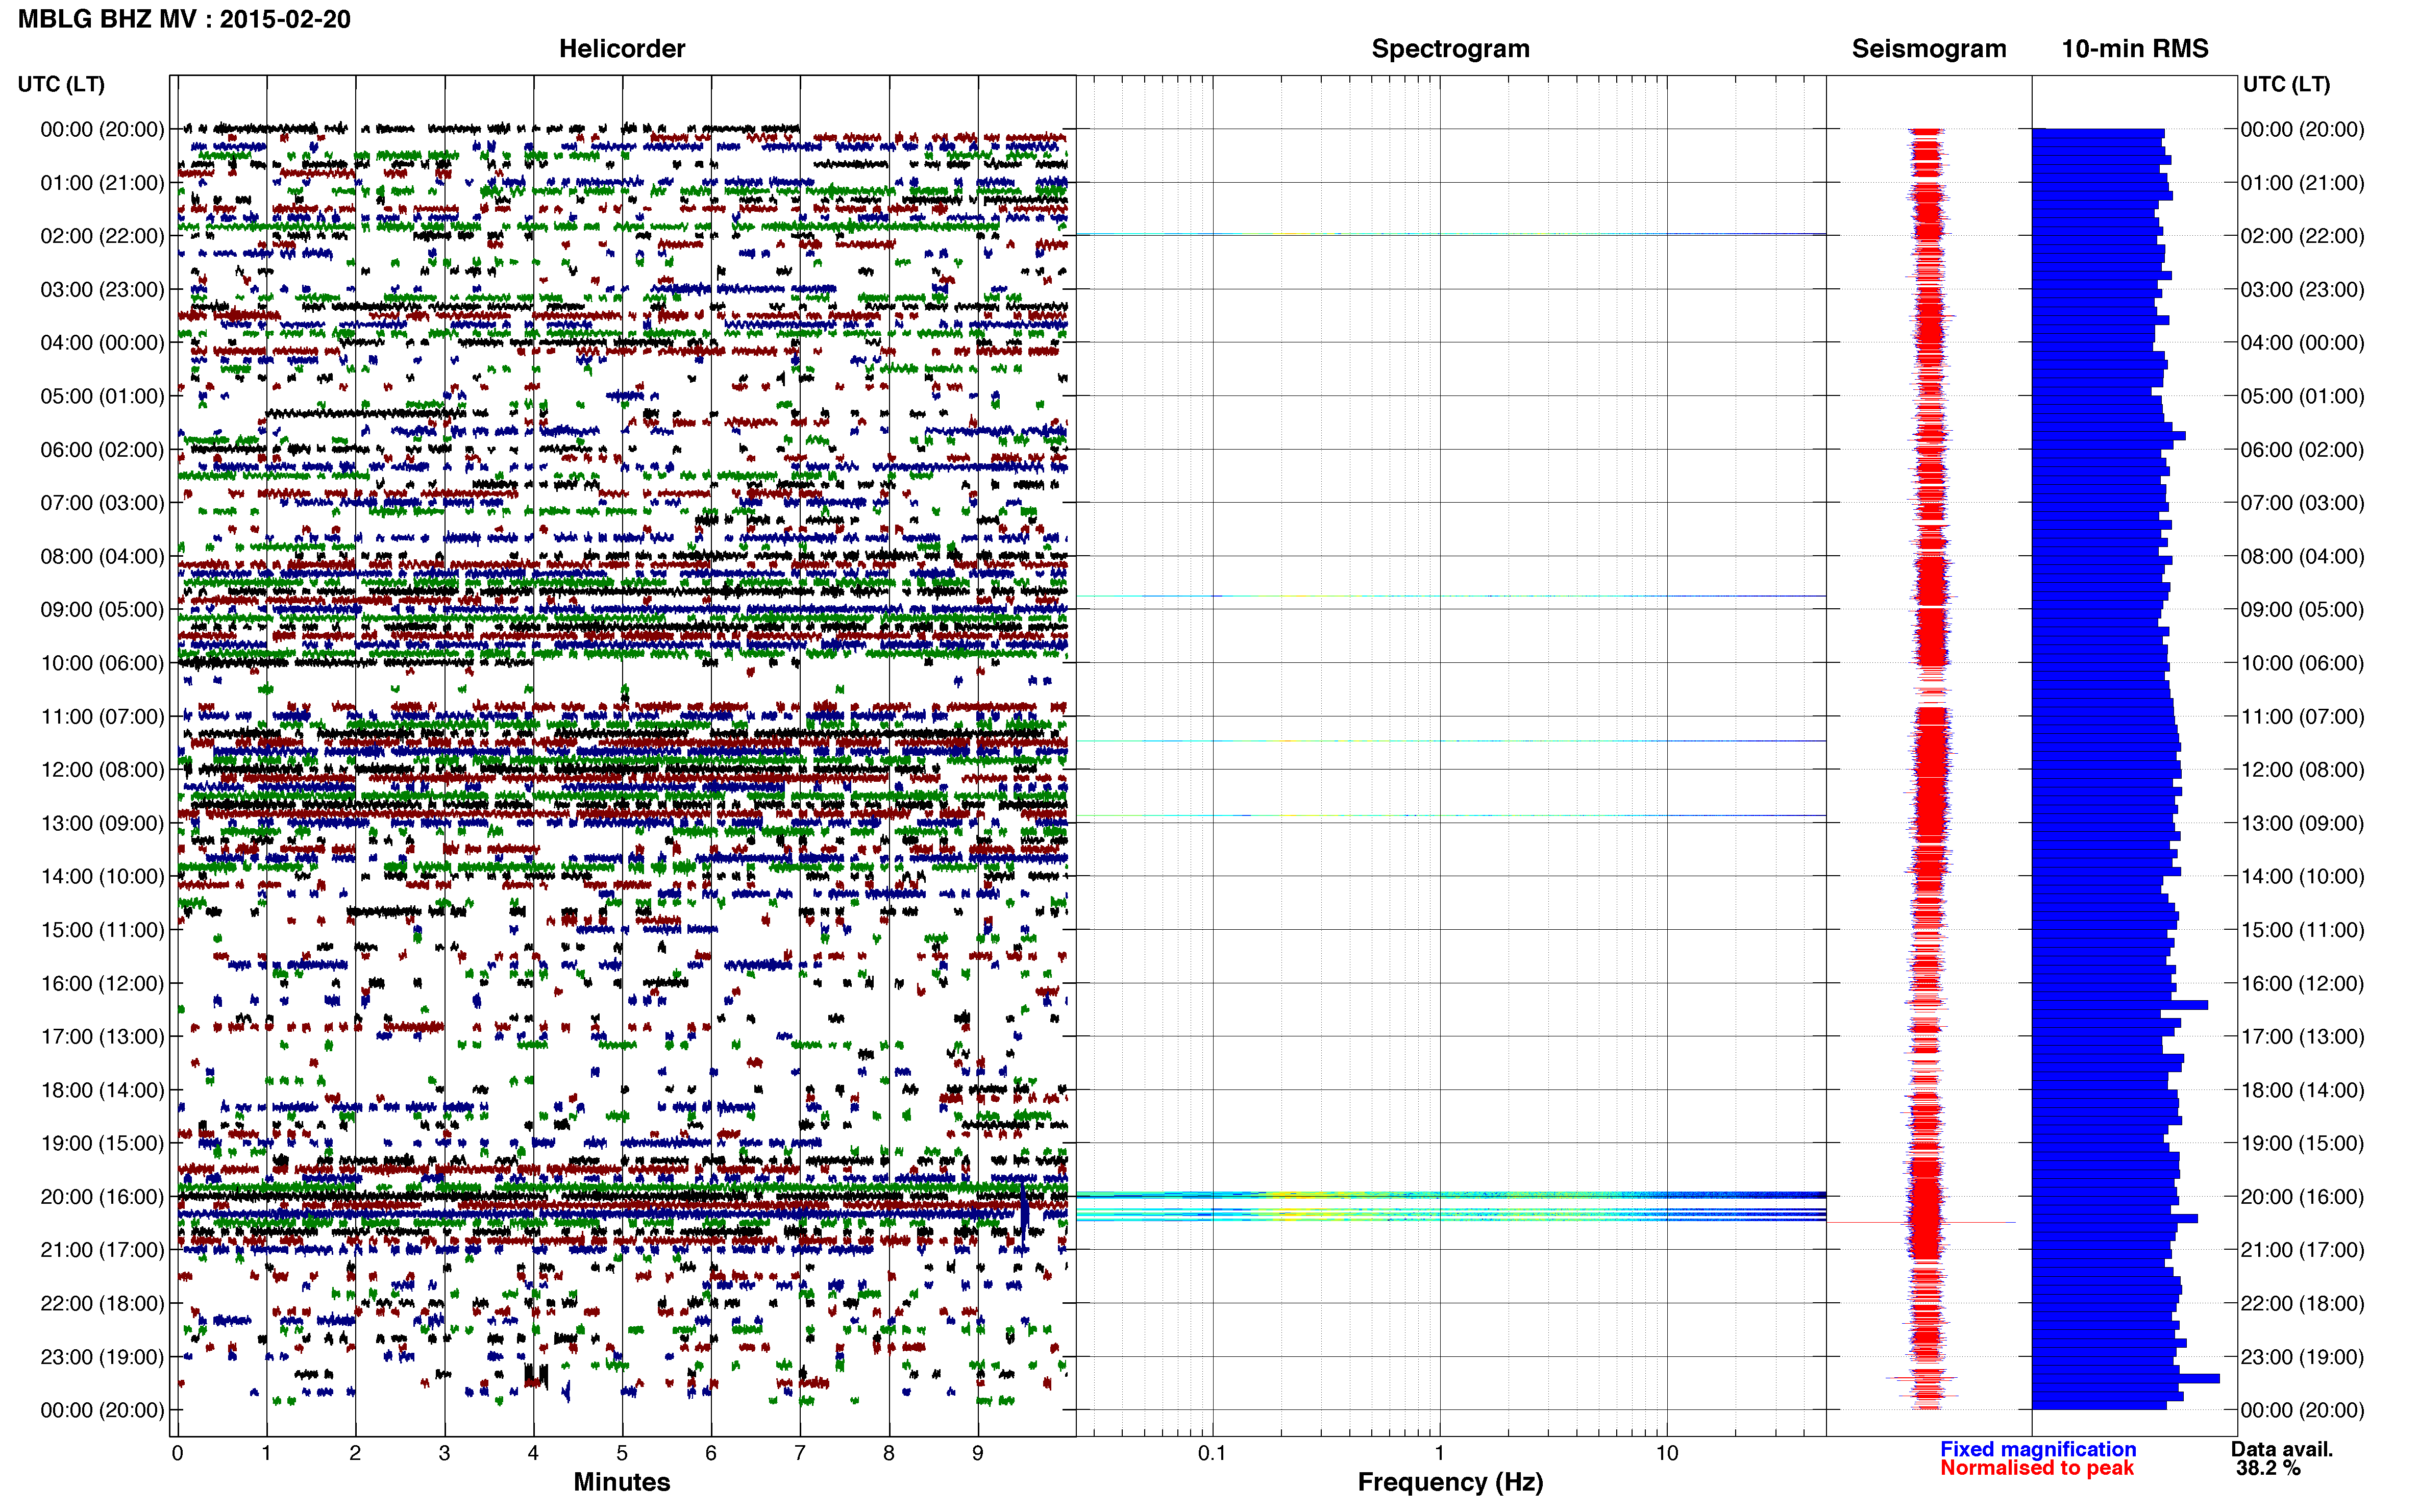Click right-axis time label 07:00 (03:00)

coord(2302,503)
